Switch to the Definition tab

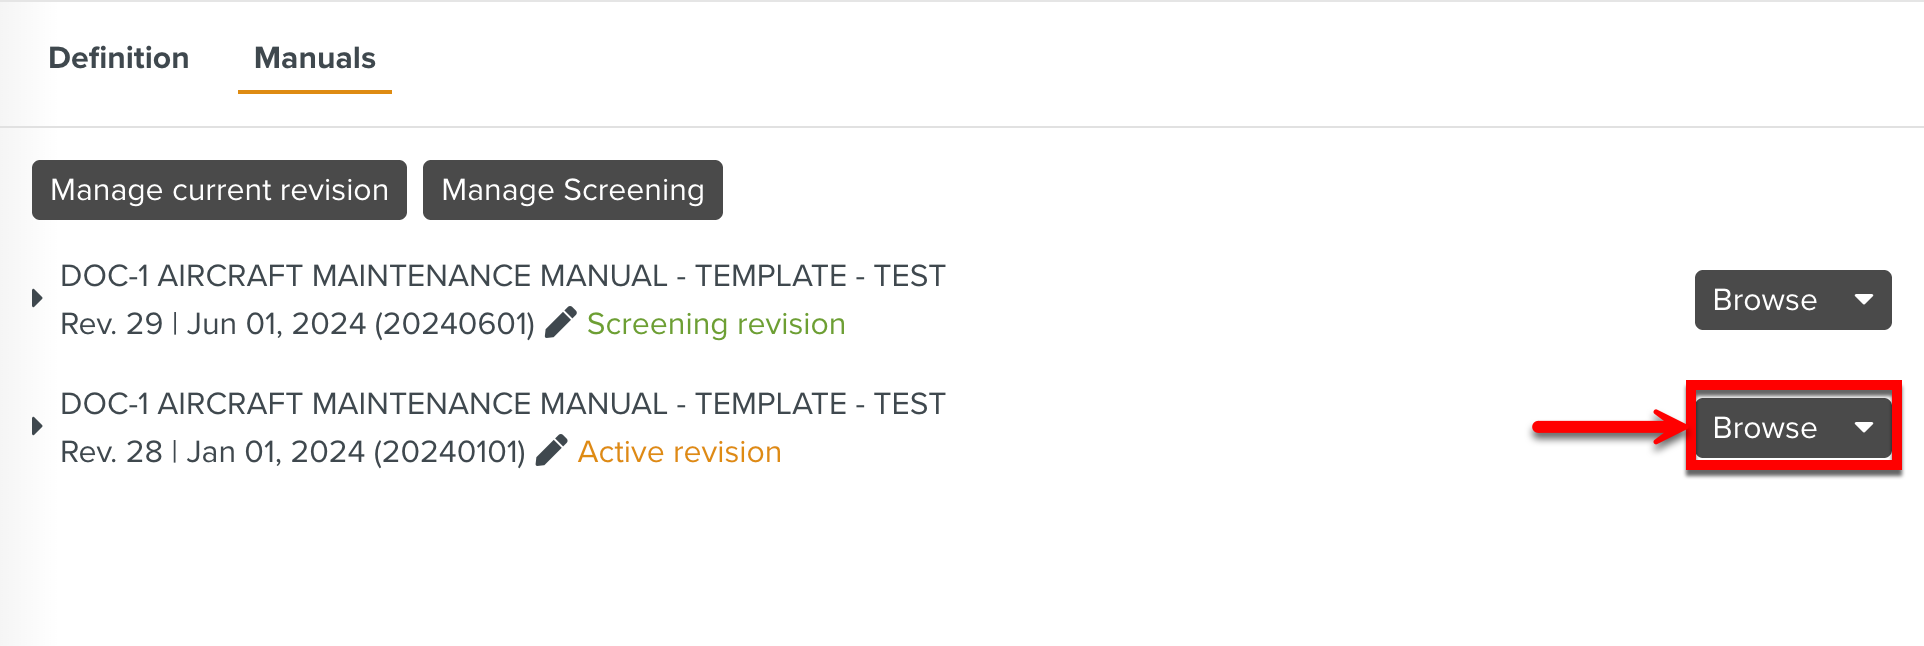point(118,58)
